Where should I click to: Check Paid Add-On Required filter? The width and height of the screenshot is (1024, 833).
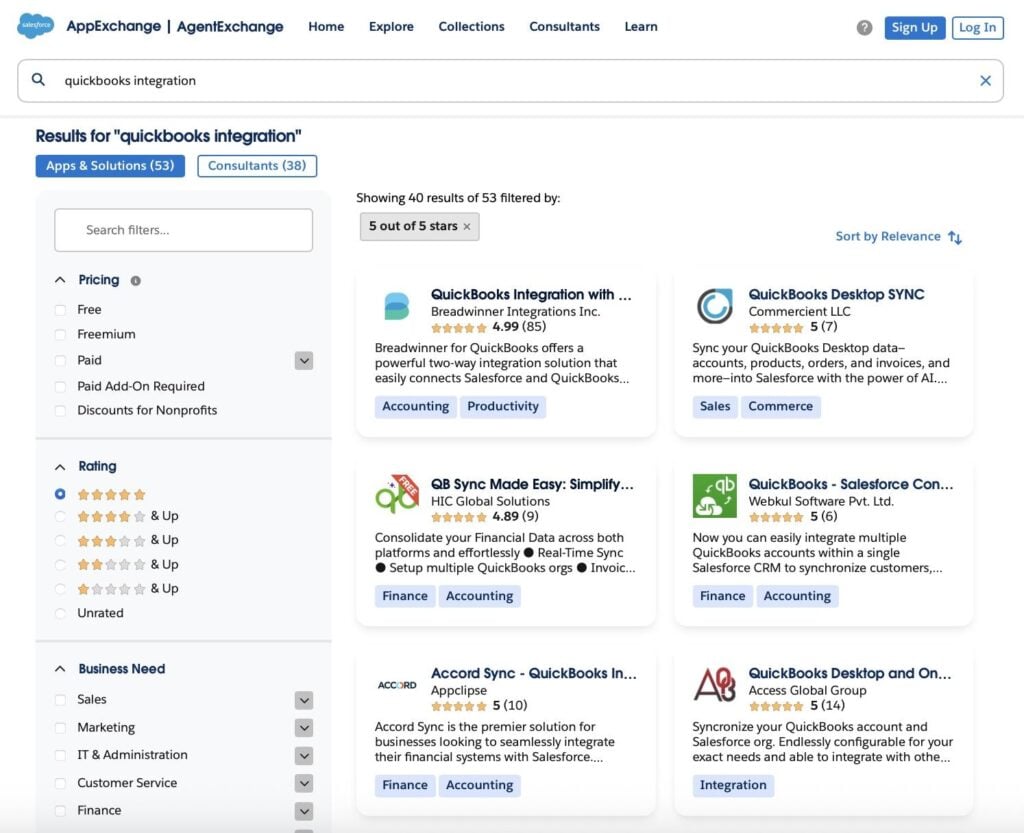click(60, 386)
